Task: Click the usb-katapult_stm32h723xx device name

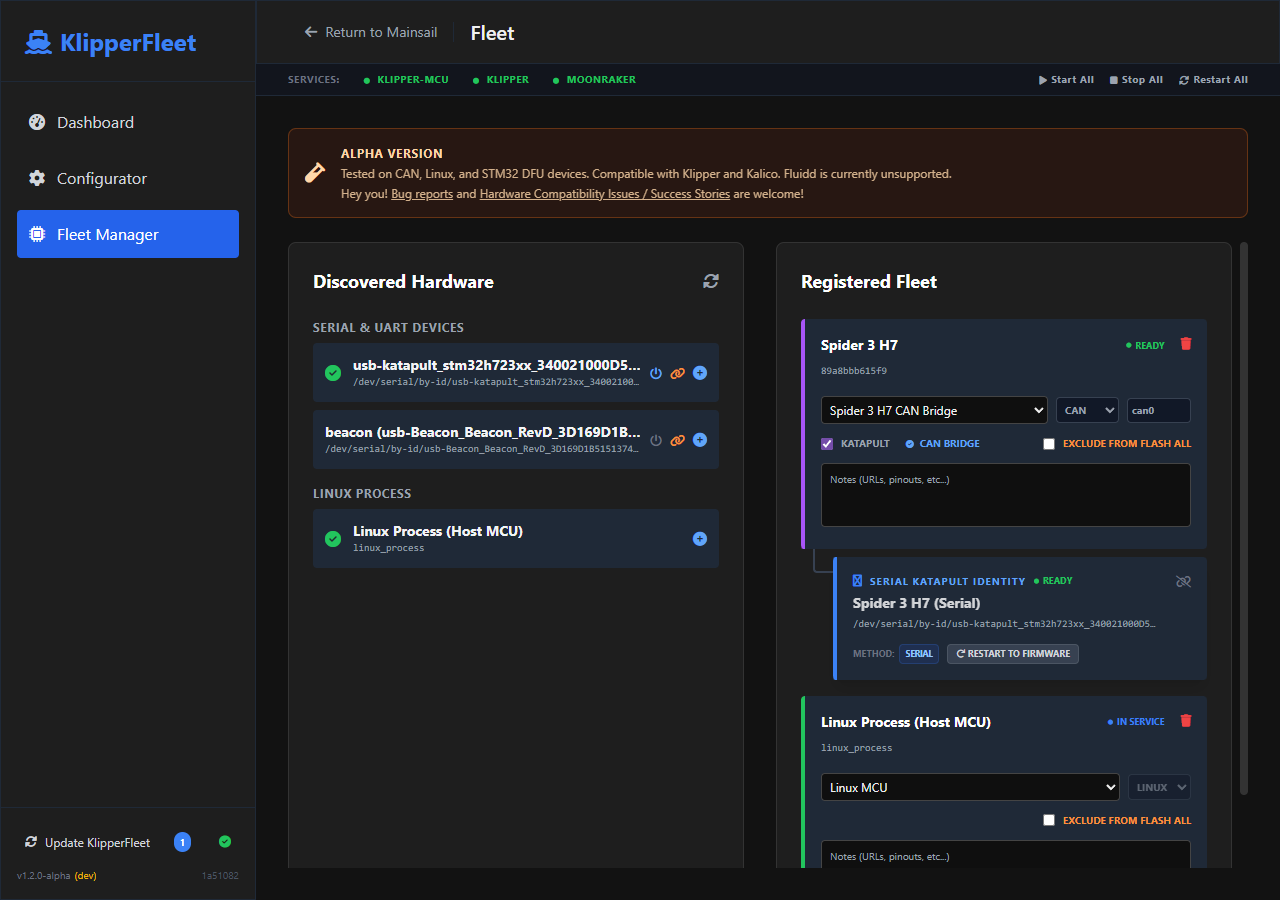Action: pyautogui.click(x=497, y=365)
